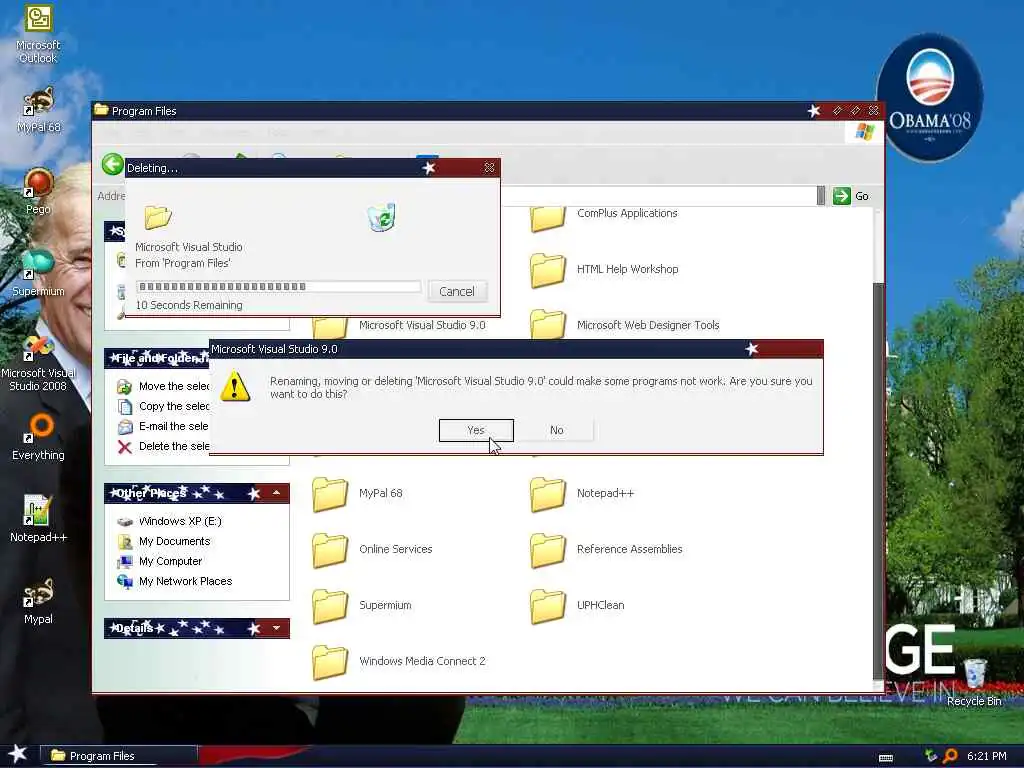Confirm deletion with the Yes button
Screen dimensions: 1024x768
point(476,430)
